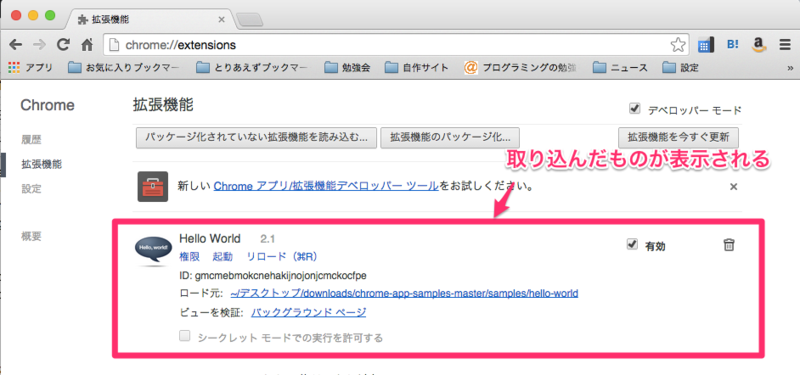The image size is (800, 375).
Task: Select 拡張機能 in the Chrome sidebar
Action: pos(41,164)
